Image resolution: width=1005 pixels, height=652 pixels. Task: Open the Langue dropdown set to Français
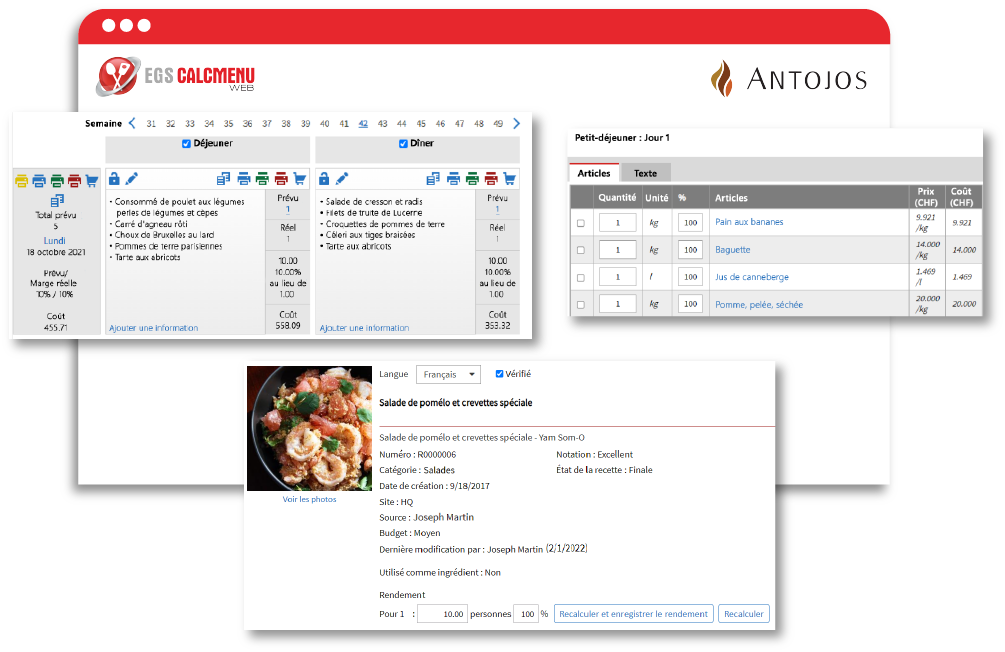click(x=448, y=374)
